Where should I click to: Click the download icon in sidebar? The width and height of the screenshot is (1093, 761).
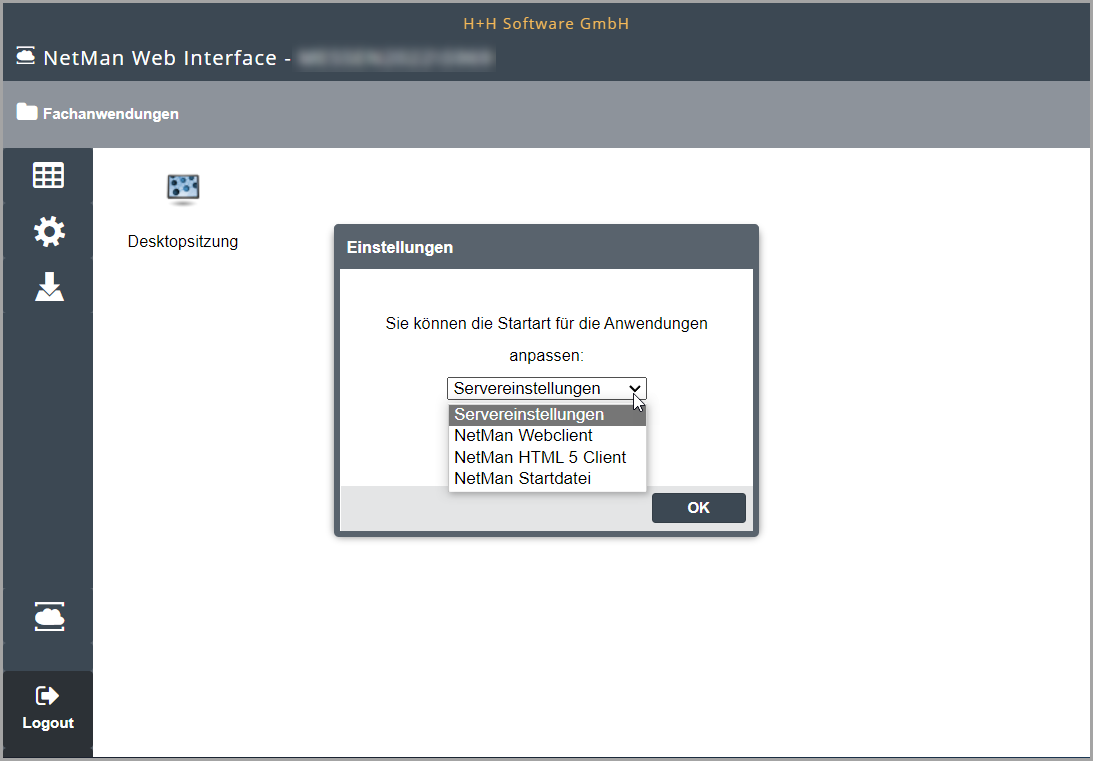[x=49, y=286]
